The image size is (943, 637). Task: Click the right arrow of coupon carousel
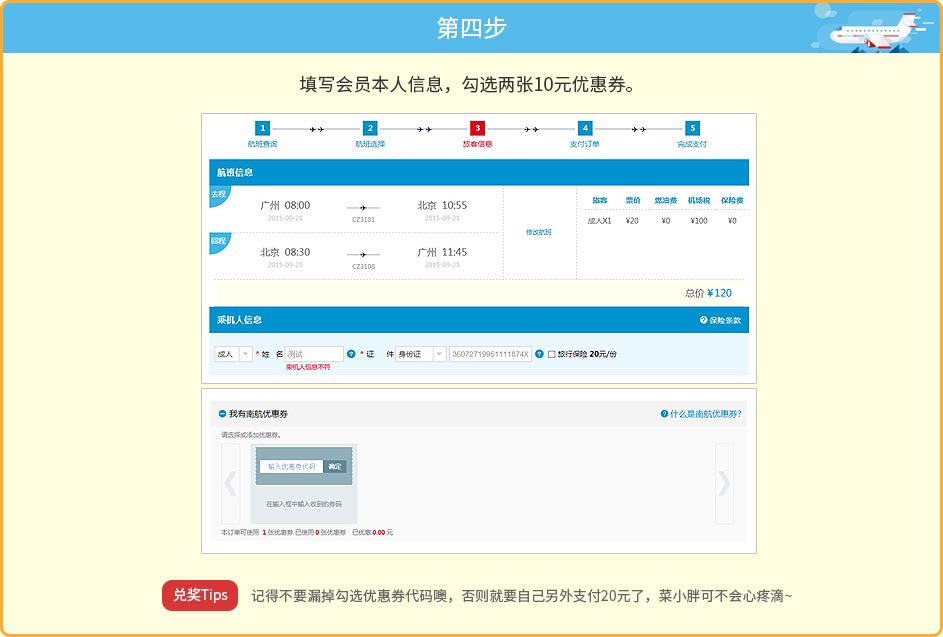[724, 484]
